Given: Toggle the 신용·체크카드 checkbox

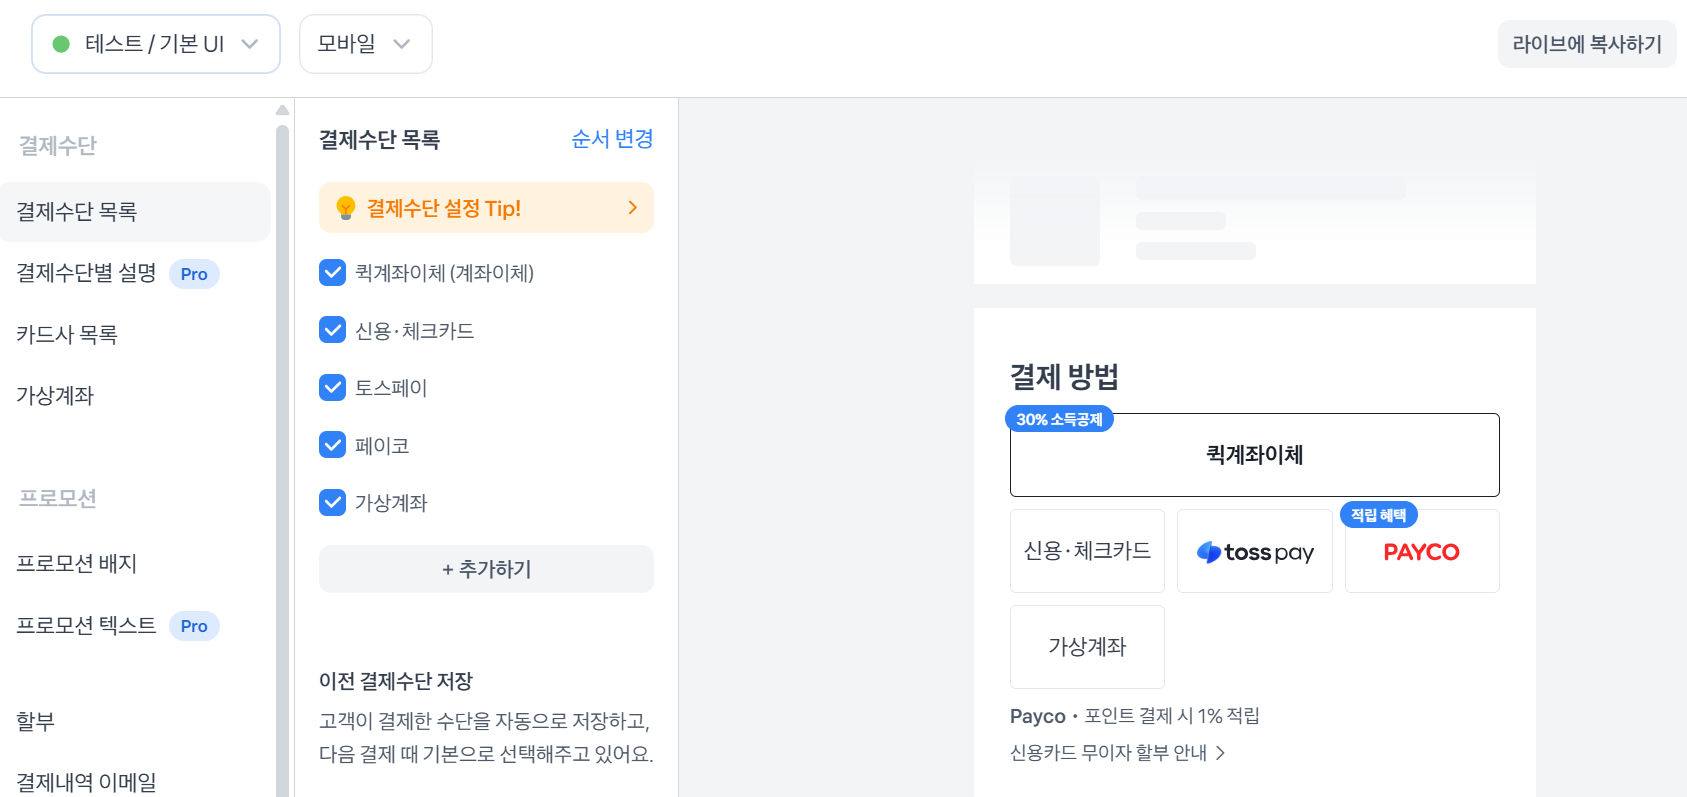Looking at the screenshot, I should tap(332, 330).
